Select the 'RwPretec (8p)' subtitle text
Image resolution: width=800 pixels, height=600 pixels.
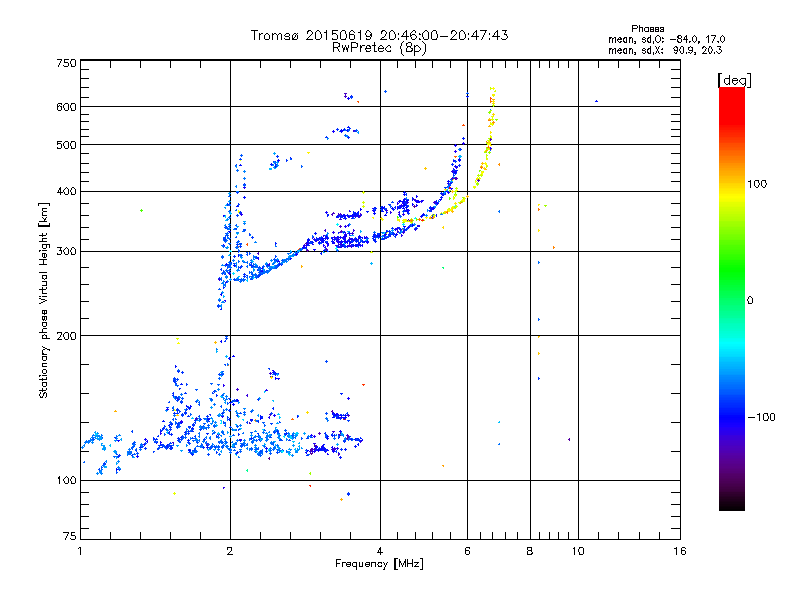(379, 48)
